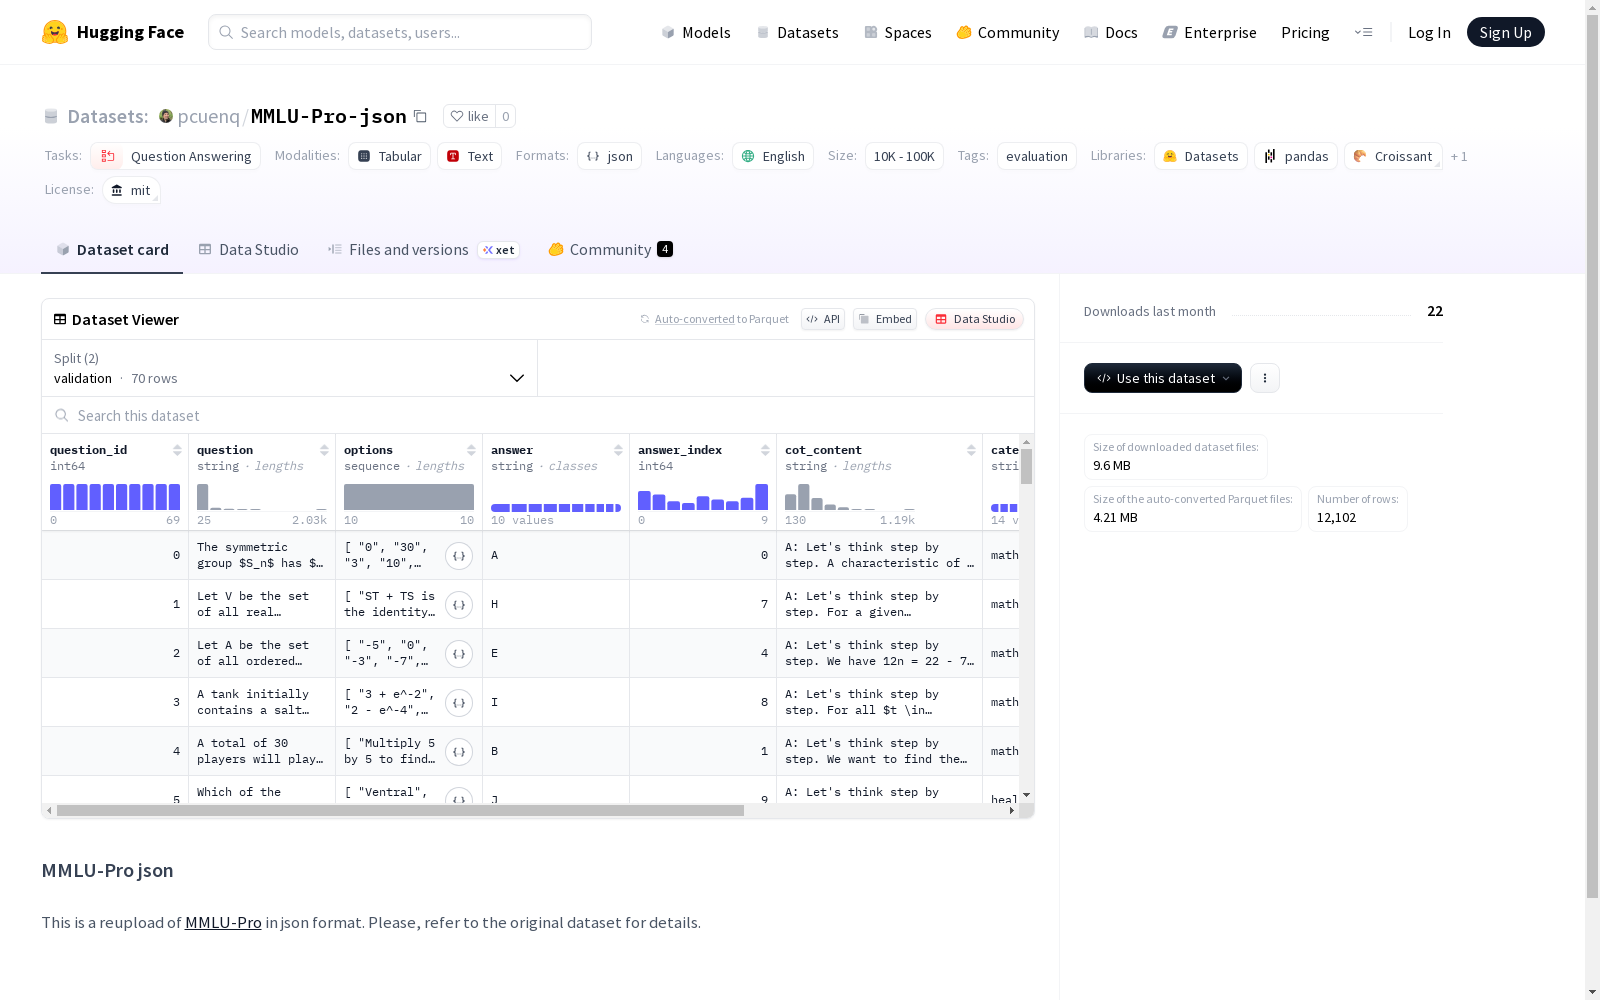The width and height of the screenshot is (1600, 1000).
Task: Click the Question Answering task tag
Action: (x=176, y=156)
